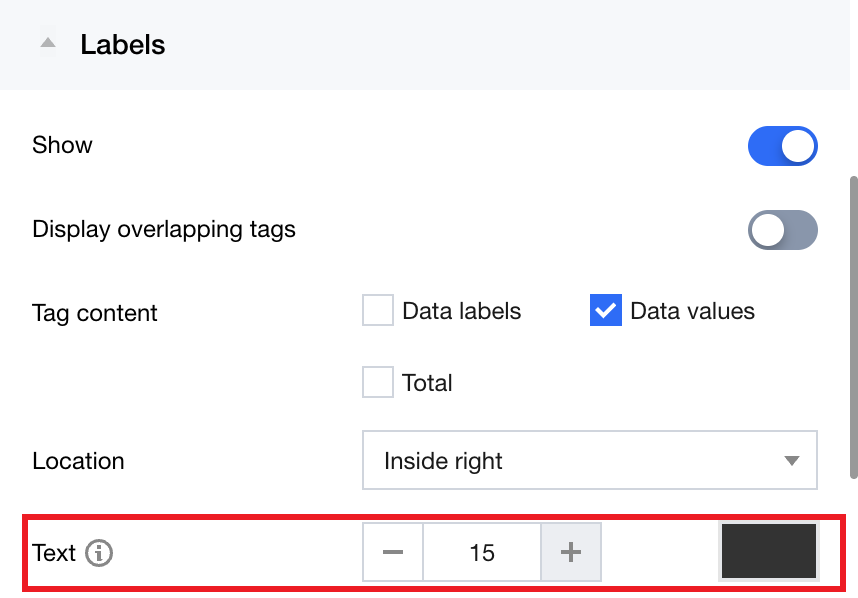The width and height of the screenshot is (858, 598).
Task: Enable Display overlapping tags switch
Action: [x=782, y=230]
